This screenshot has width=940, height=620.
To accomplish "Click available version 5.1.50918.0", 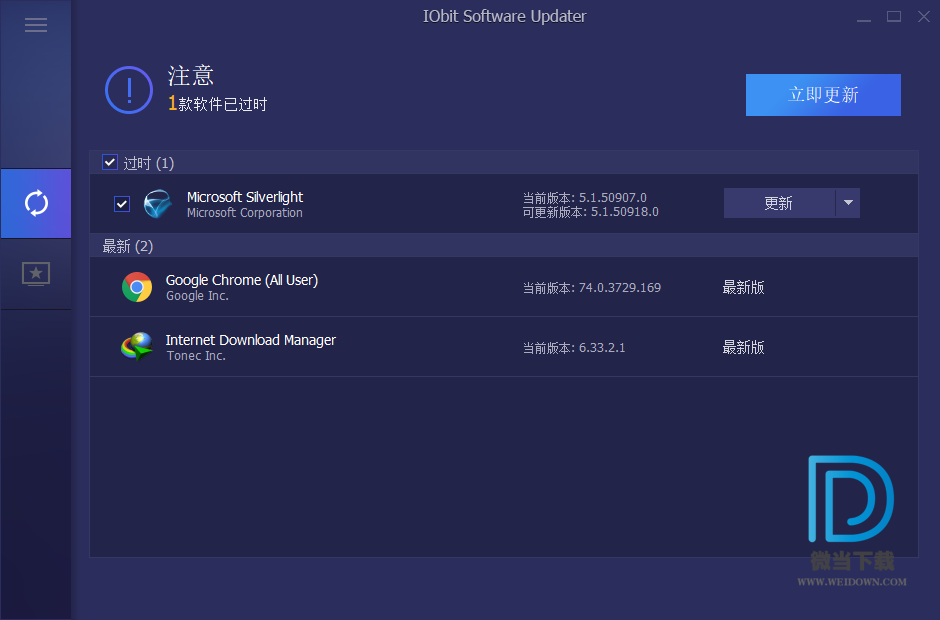I will 590,212.
